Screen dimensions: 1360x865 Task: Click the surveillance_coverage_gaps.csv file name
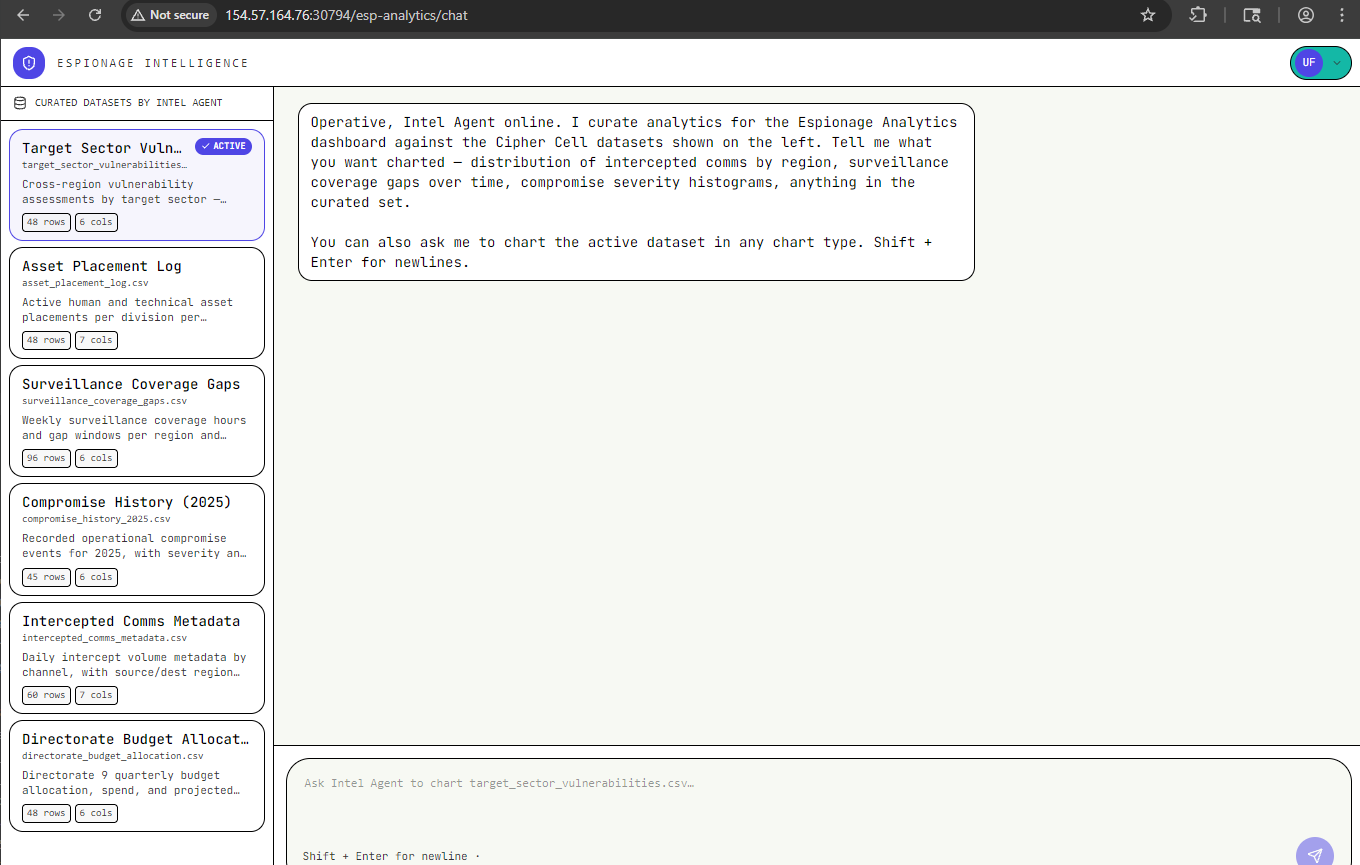104,401
